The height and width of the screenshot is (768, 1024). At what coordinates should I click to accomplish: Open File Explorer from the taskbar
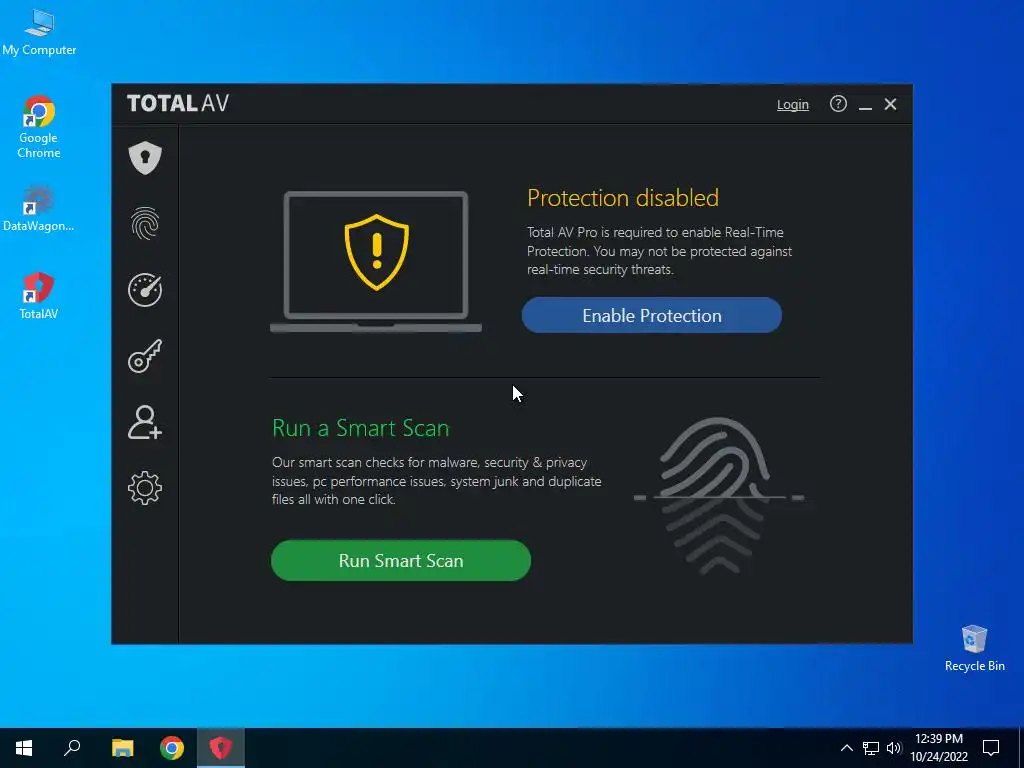click(122, 748)
